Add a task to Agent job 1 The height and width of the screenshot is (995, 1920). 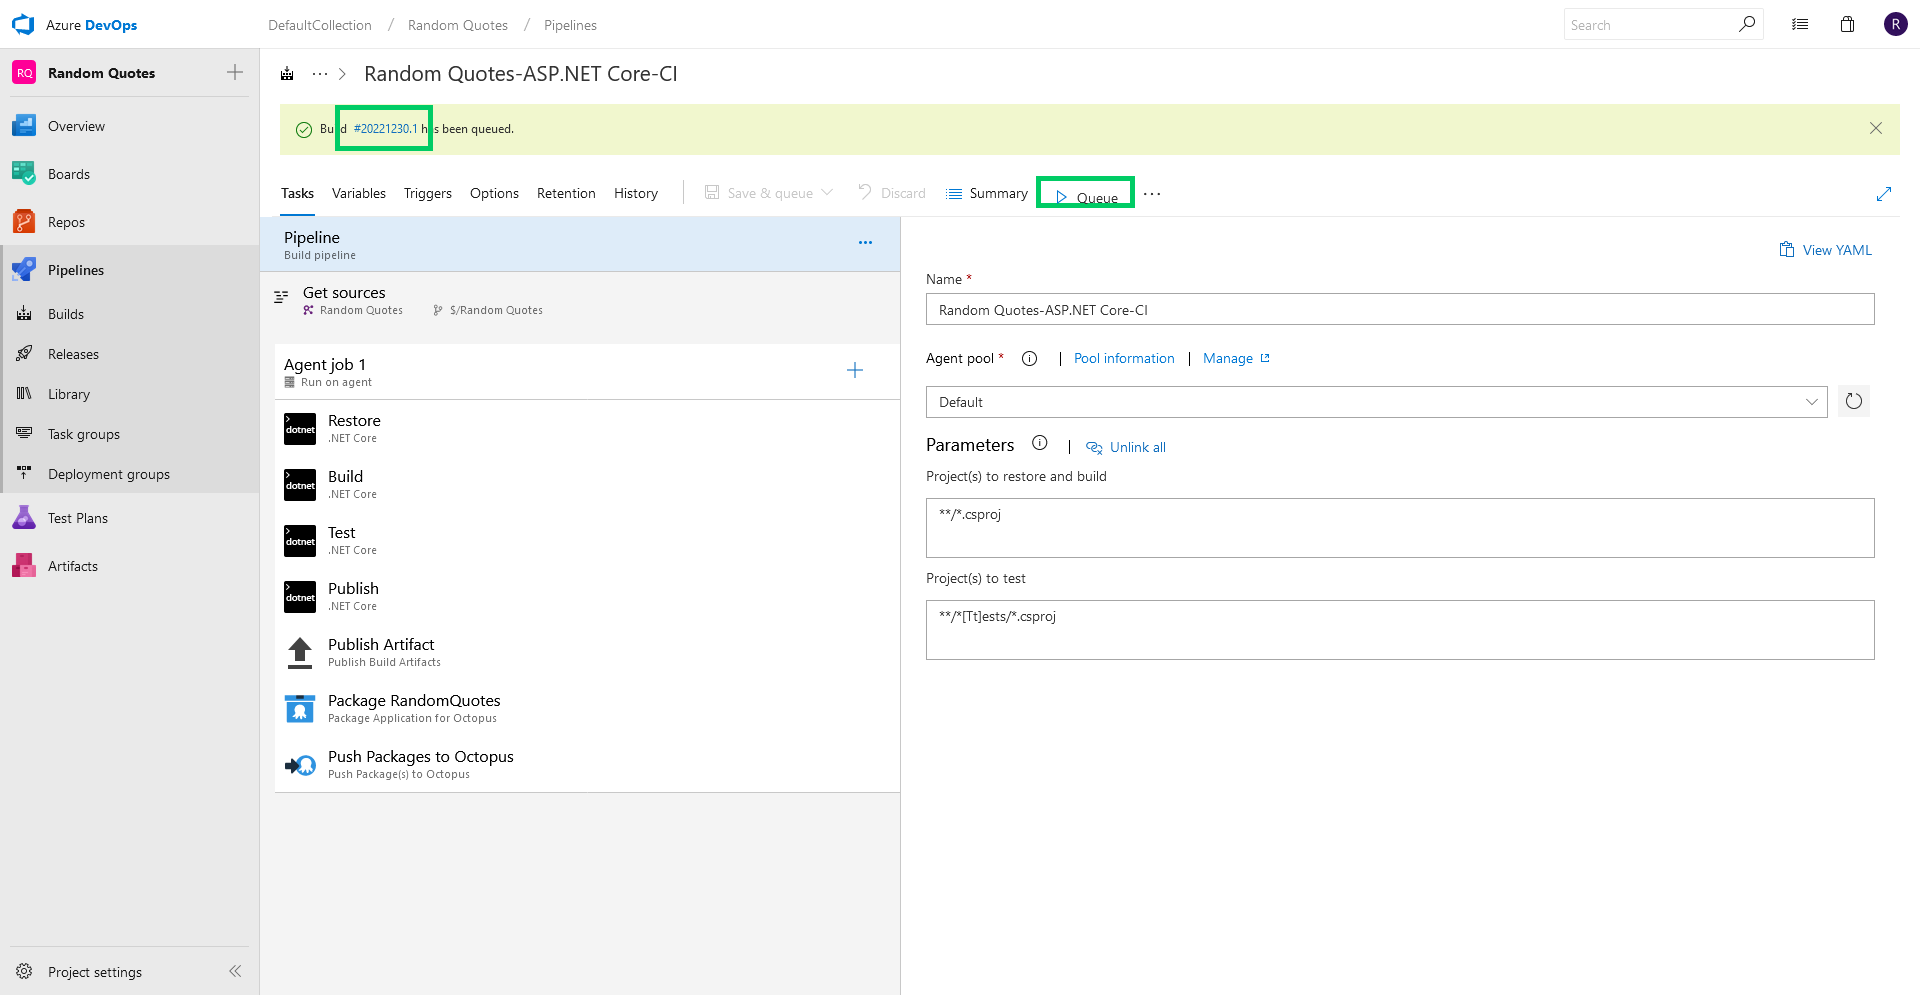855,371
